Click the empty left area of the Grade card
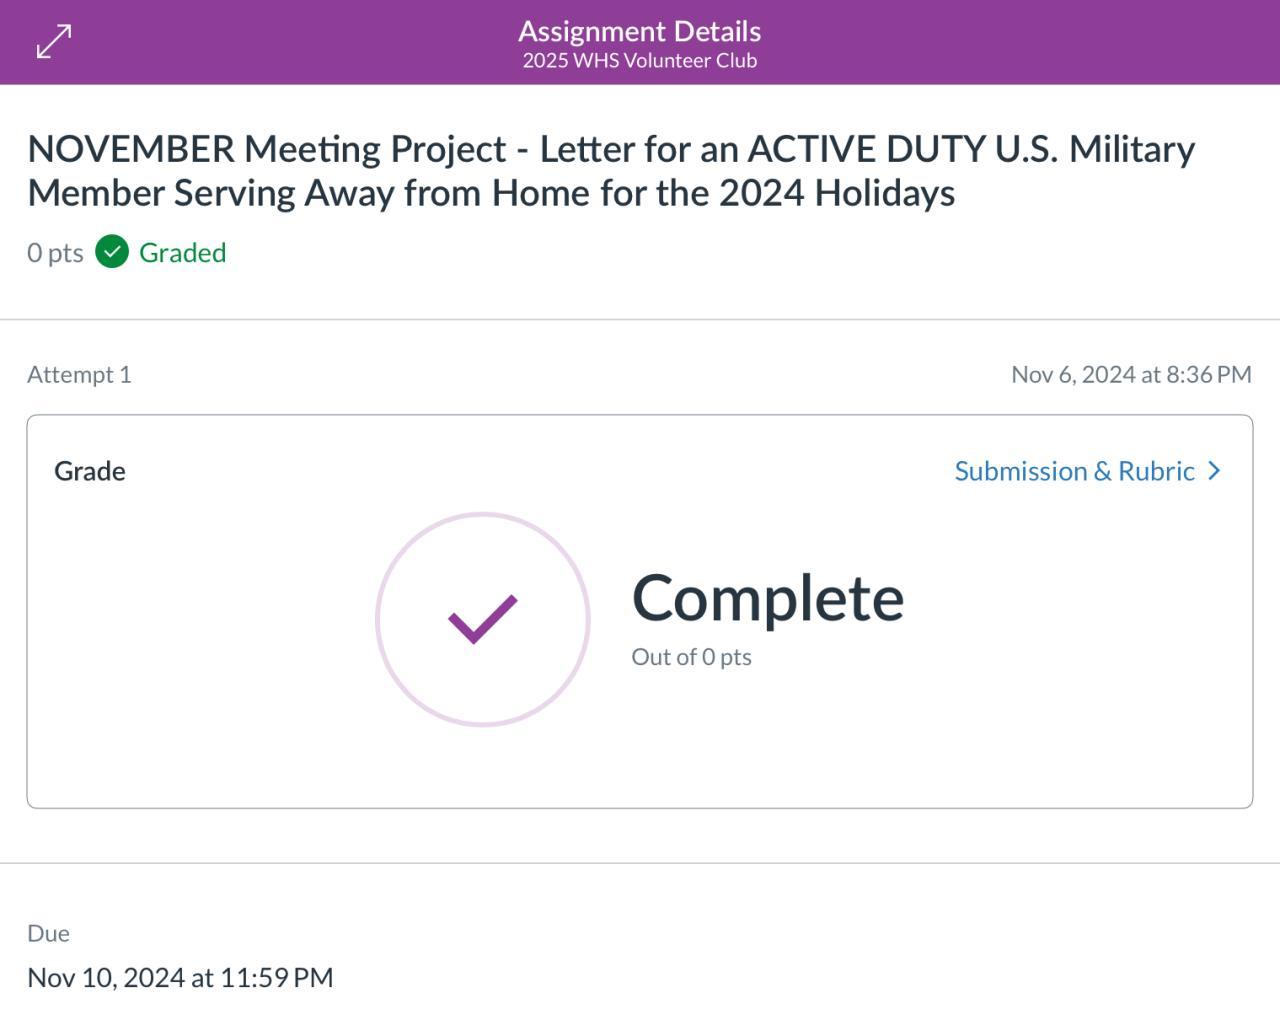Viewport: 1280px width, 1020px height. click(x=200, y=650)
